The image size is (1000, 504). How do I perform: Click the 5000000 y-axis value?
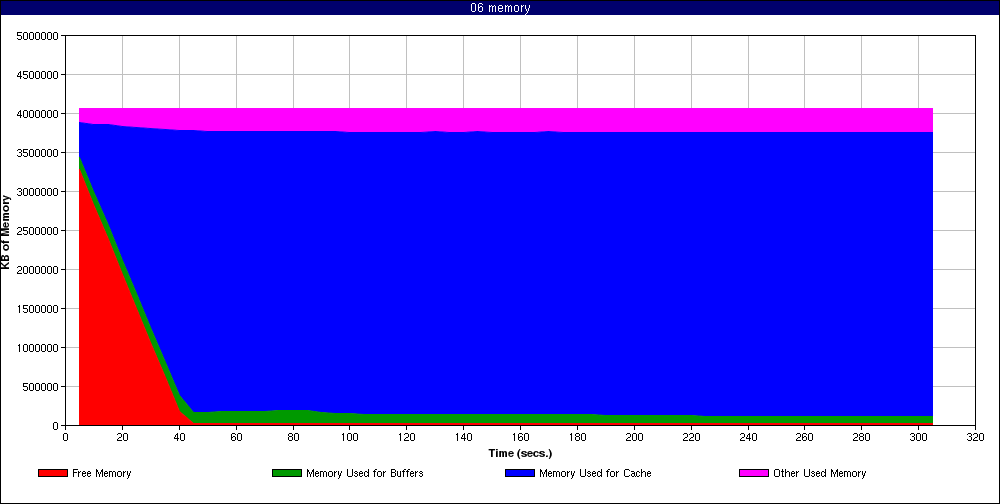tap(40, 36)
